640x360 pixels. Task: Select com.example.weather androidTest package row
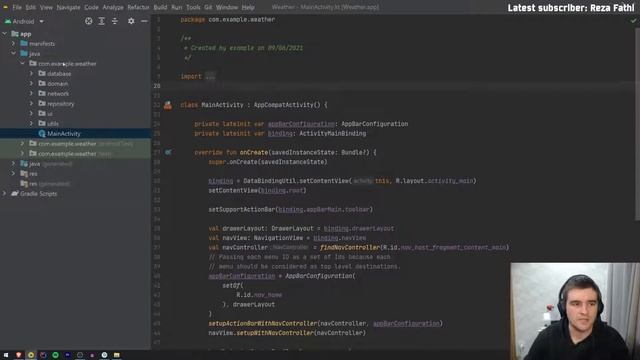(x=76, y=144)
